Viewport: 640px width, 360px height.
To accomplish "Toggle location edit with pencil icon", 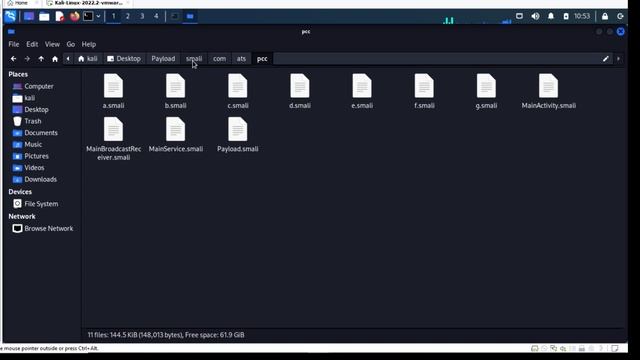I will point(606,59).
